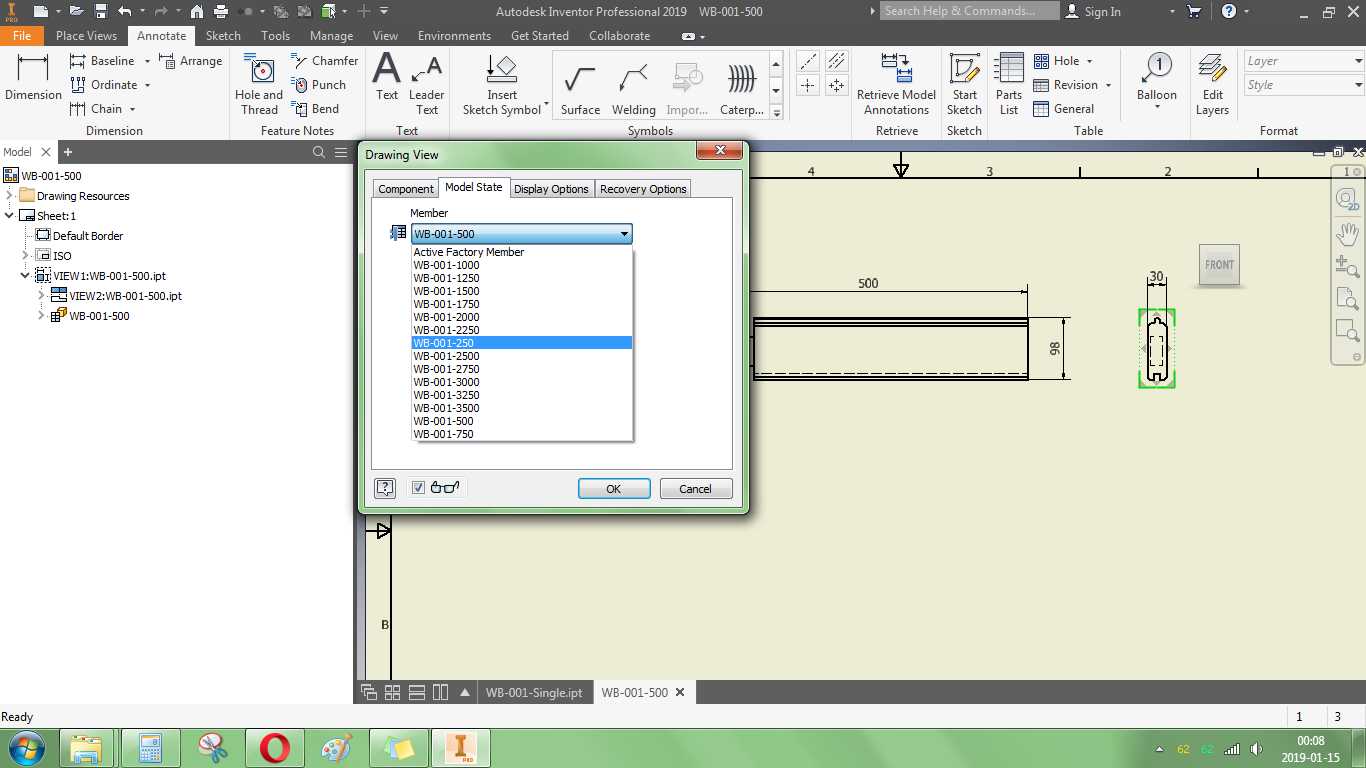Open Windows Start menu

[26, 748]
